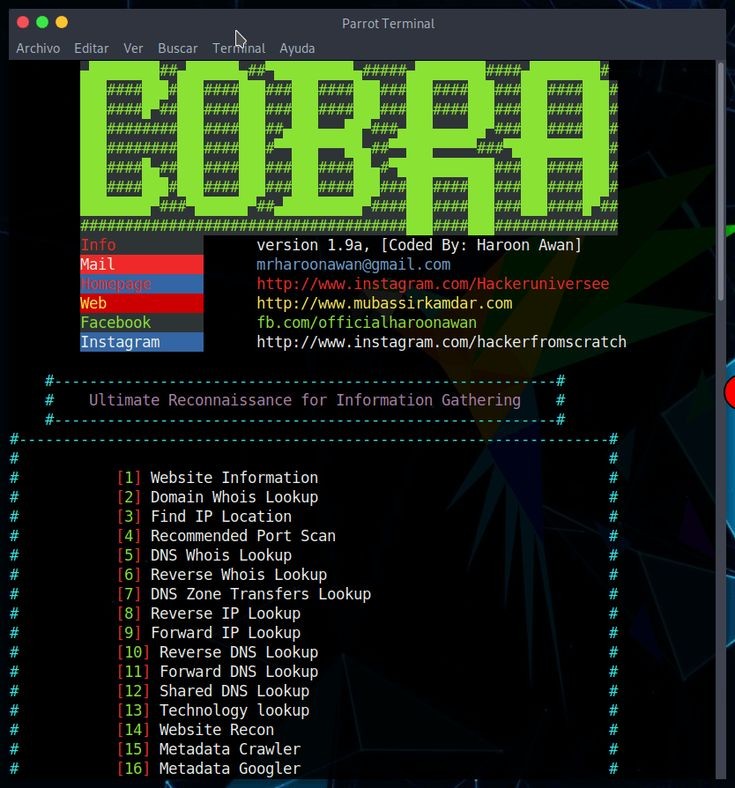The height and width of the screenshot is (788, 735).
Task: Open the Ver menu
Action: point(133,48)
